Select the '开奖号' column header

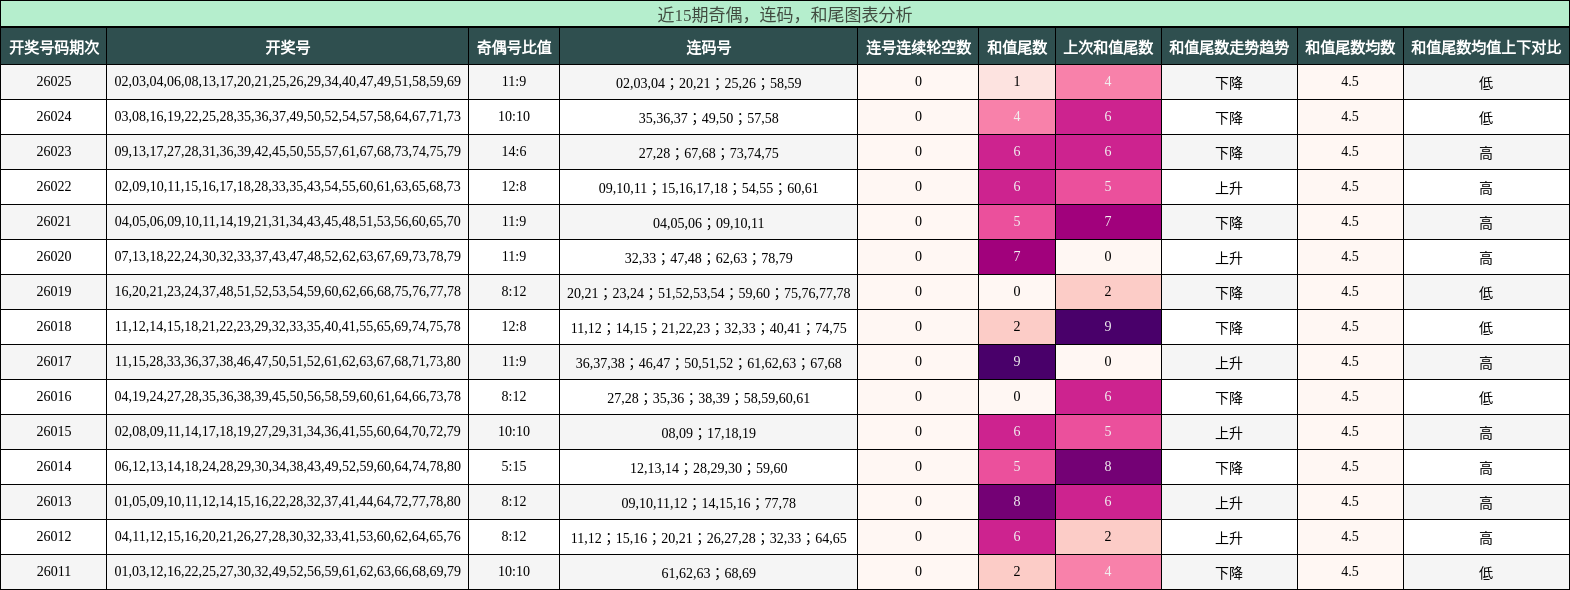point(288,47)
